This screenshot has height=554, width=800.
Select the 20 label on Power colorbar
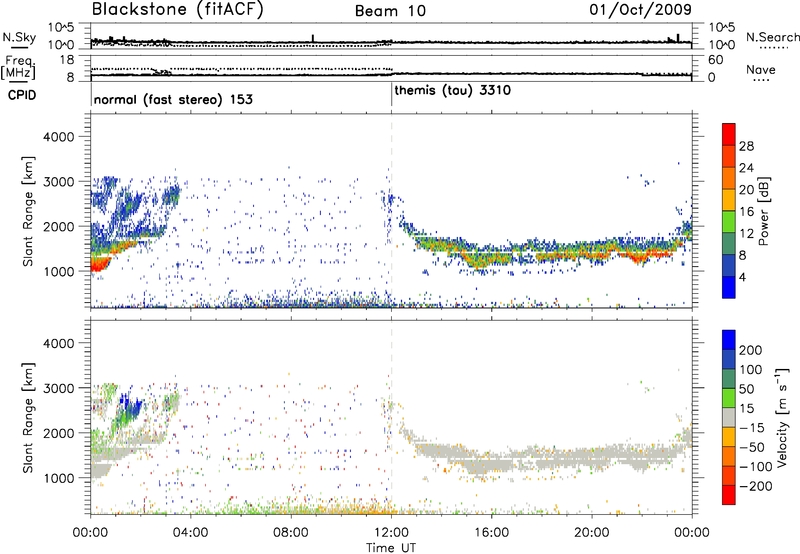746,190
